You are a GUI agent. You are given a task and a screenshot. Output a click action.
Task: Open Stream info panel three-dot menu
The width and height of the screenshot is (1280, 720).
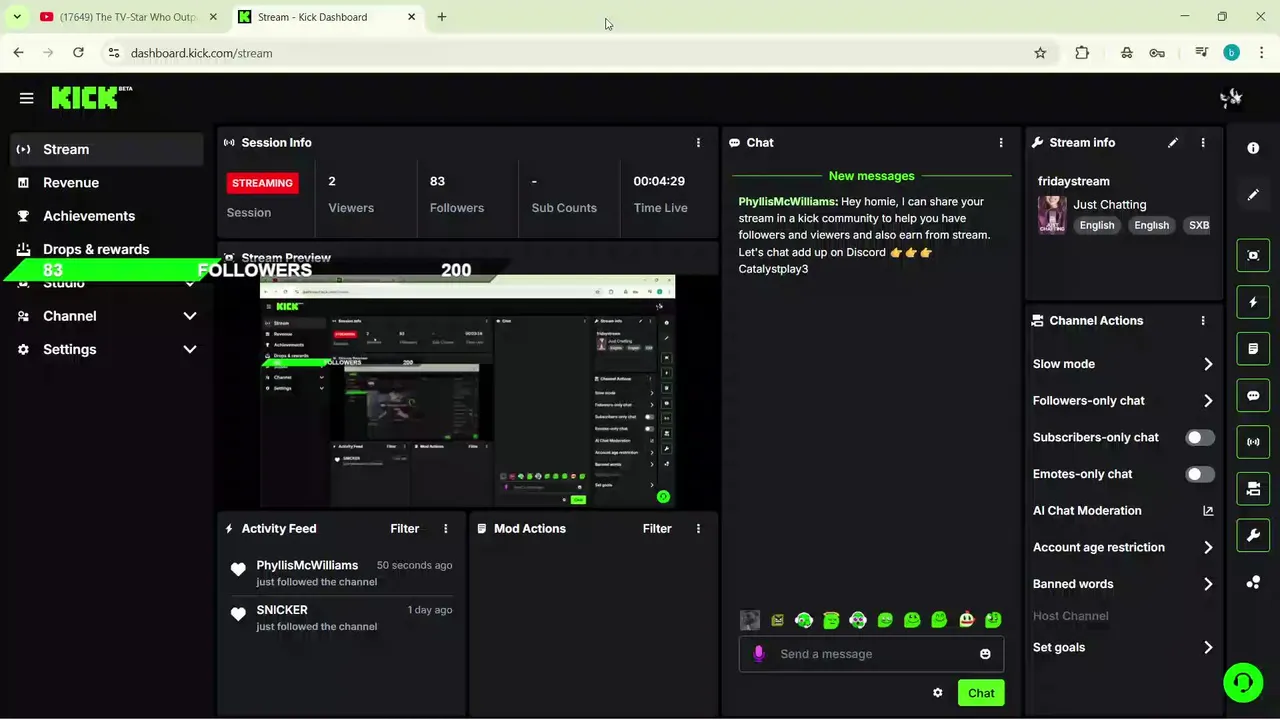point(1203,143)
